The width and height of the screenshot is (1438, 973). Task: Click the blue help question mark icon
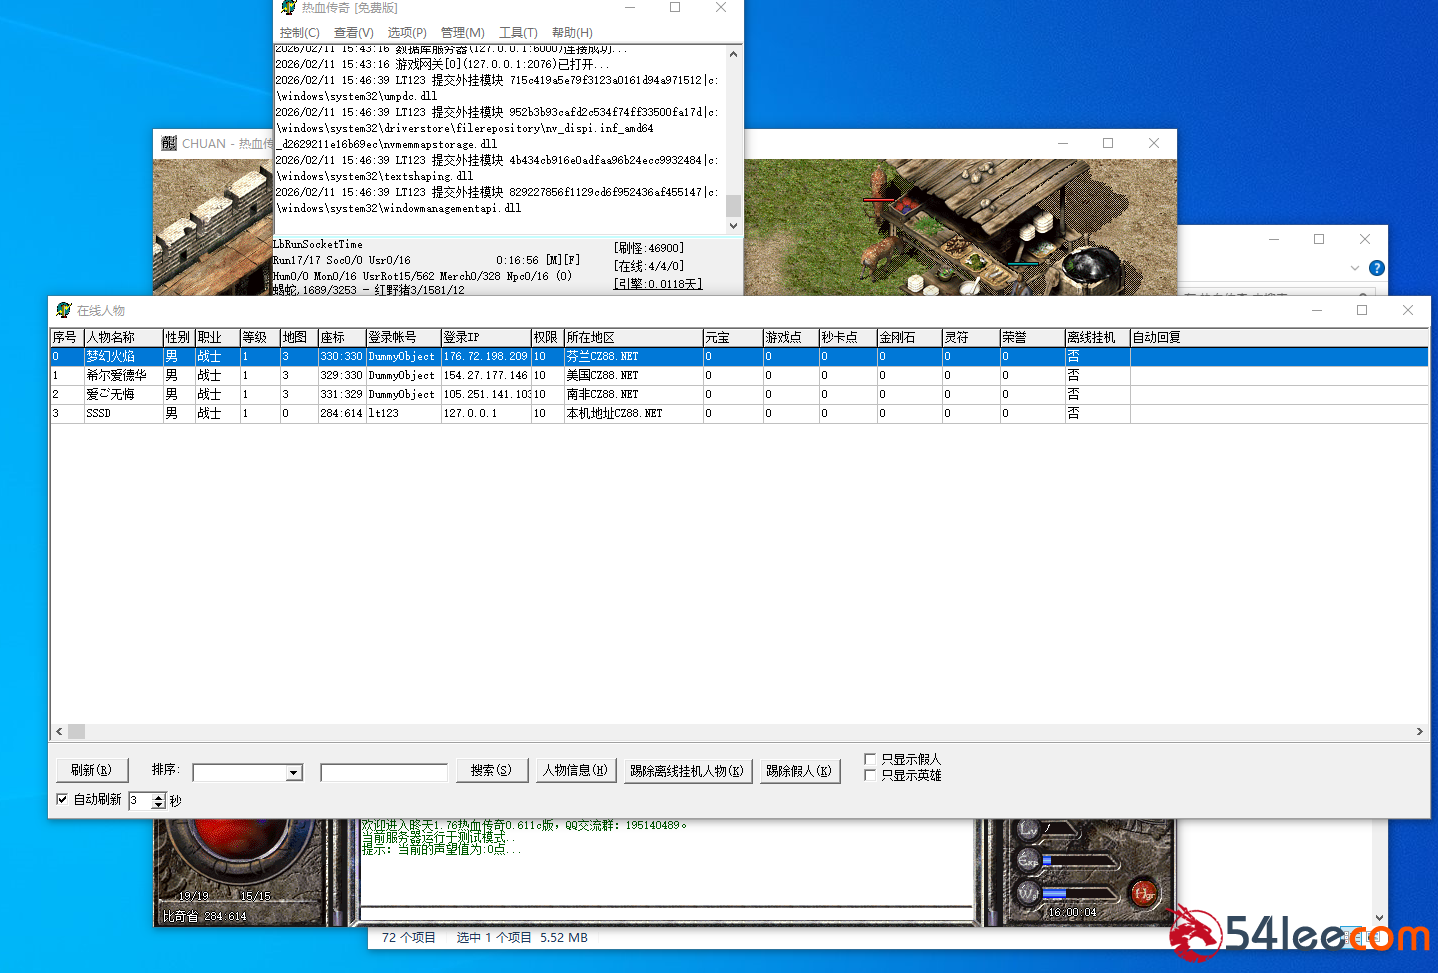pos(1376,268)
